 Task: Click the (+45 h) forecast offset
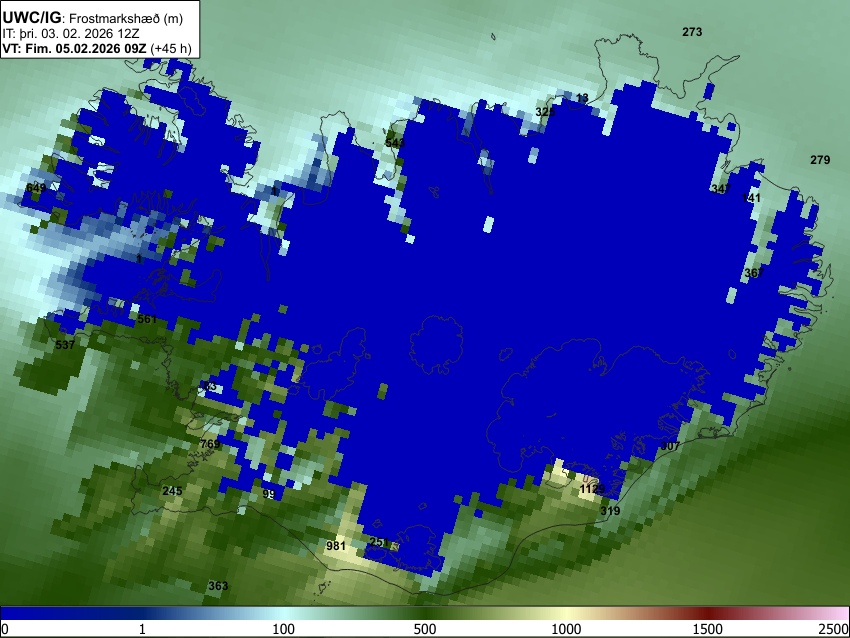pos(171,49)
